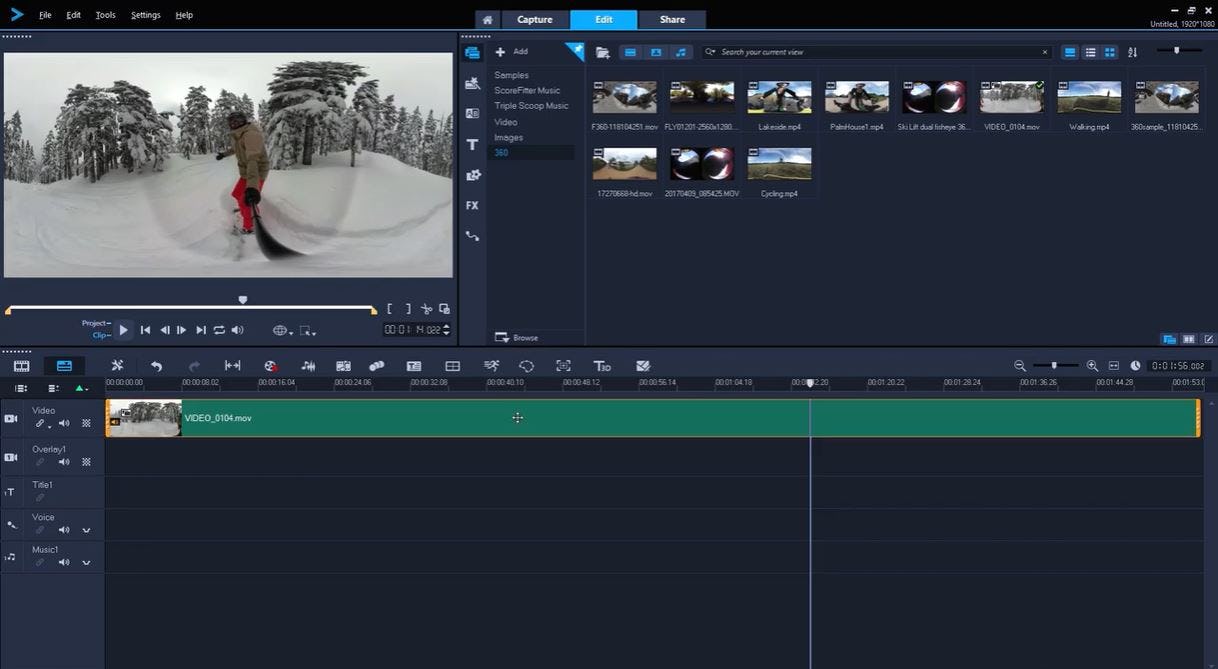
Task: Switch to the Capture tab
Action: (x=534, y=19)
